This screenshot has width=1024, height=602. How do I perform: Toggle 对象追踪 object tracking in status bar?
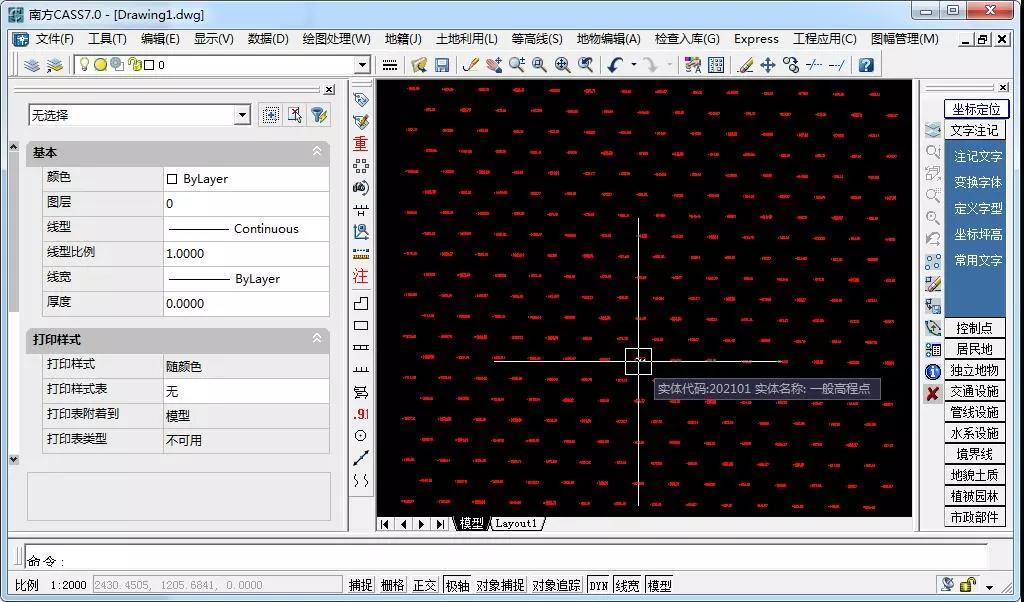tap(556, 585)
